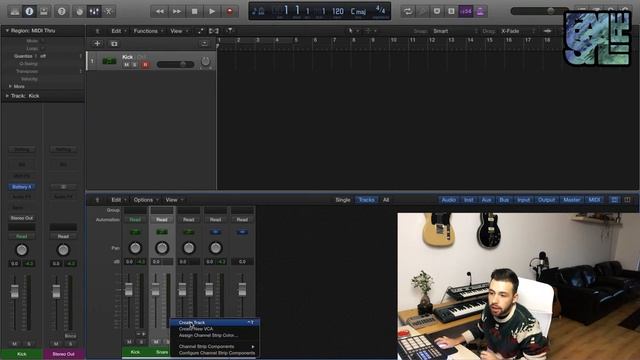Open the Snap Smart dropdown
Image resolution: width=640 pixels, height=360 pixels.
click(454, 31)
